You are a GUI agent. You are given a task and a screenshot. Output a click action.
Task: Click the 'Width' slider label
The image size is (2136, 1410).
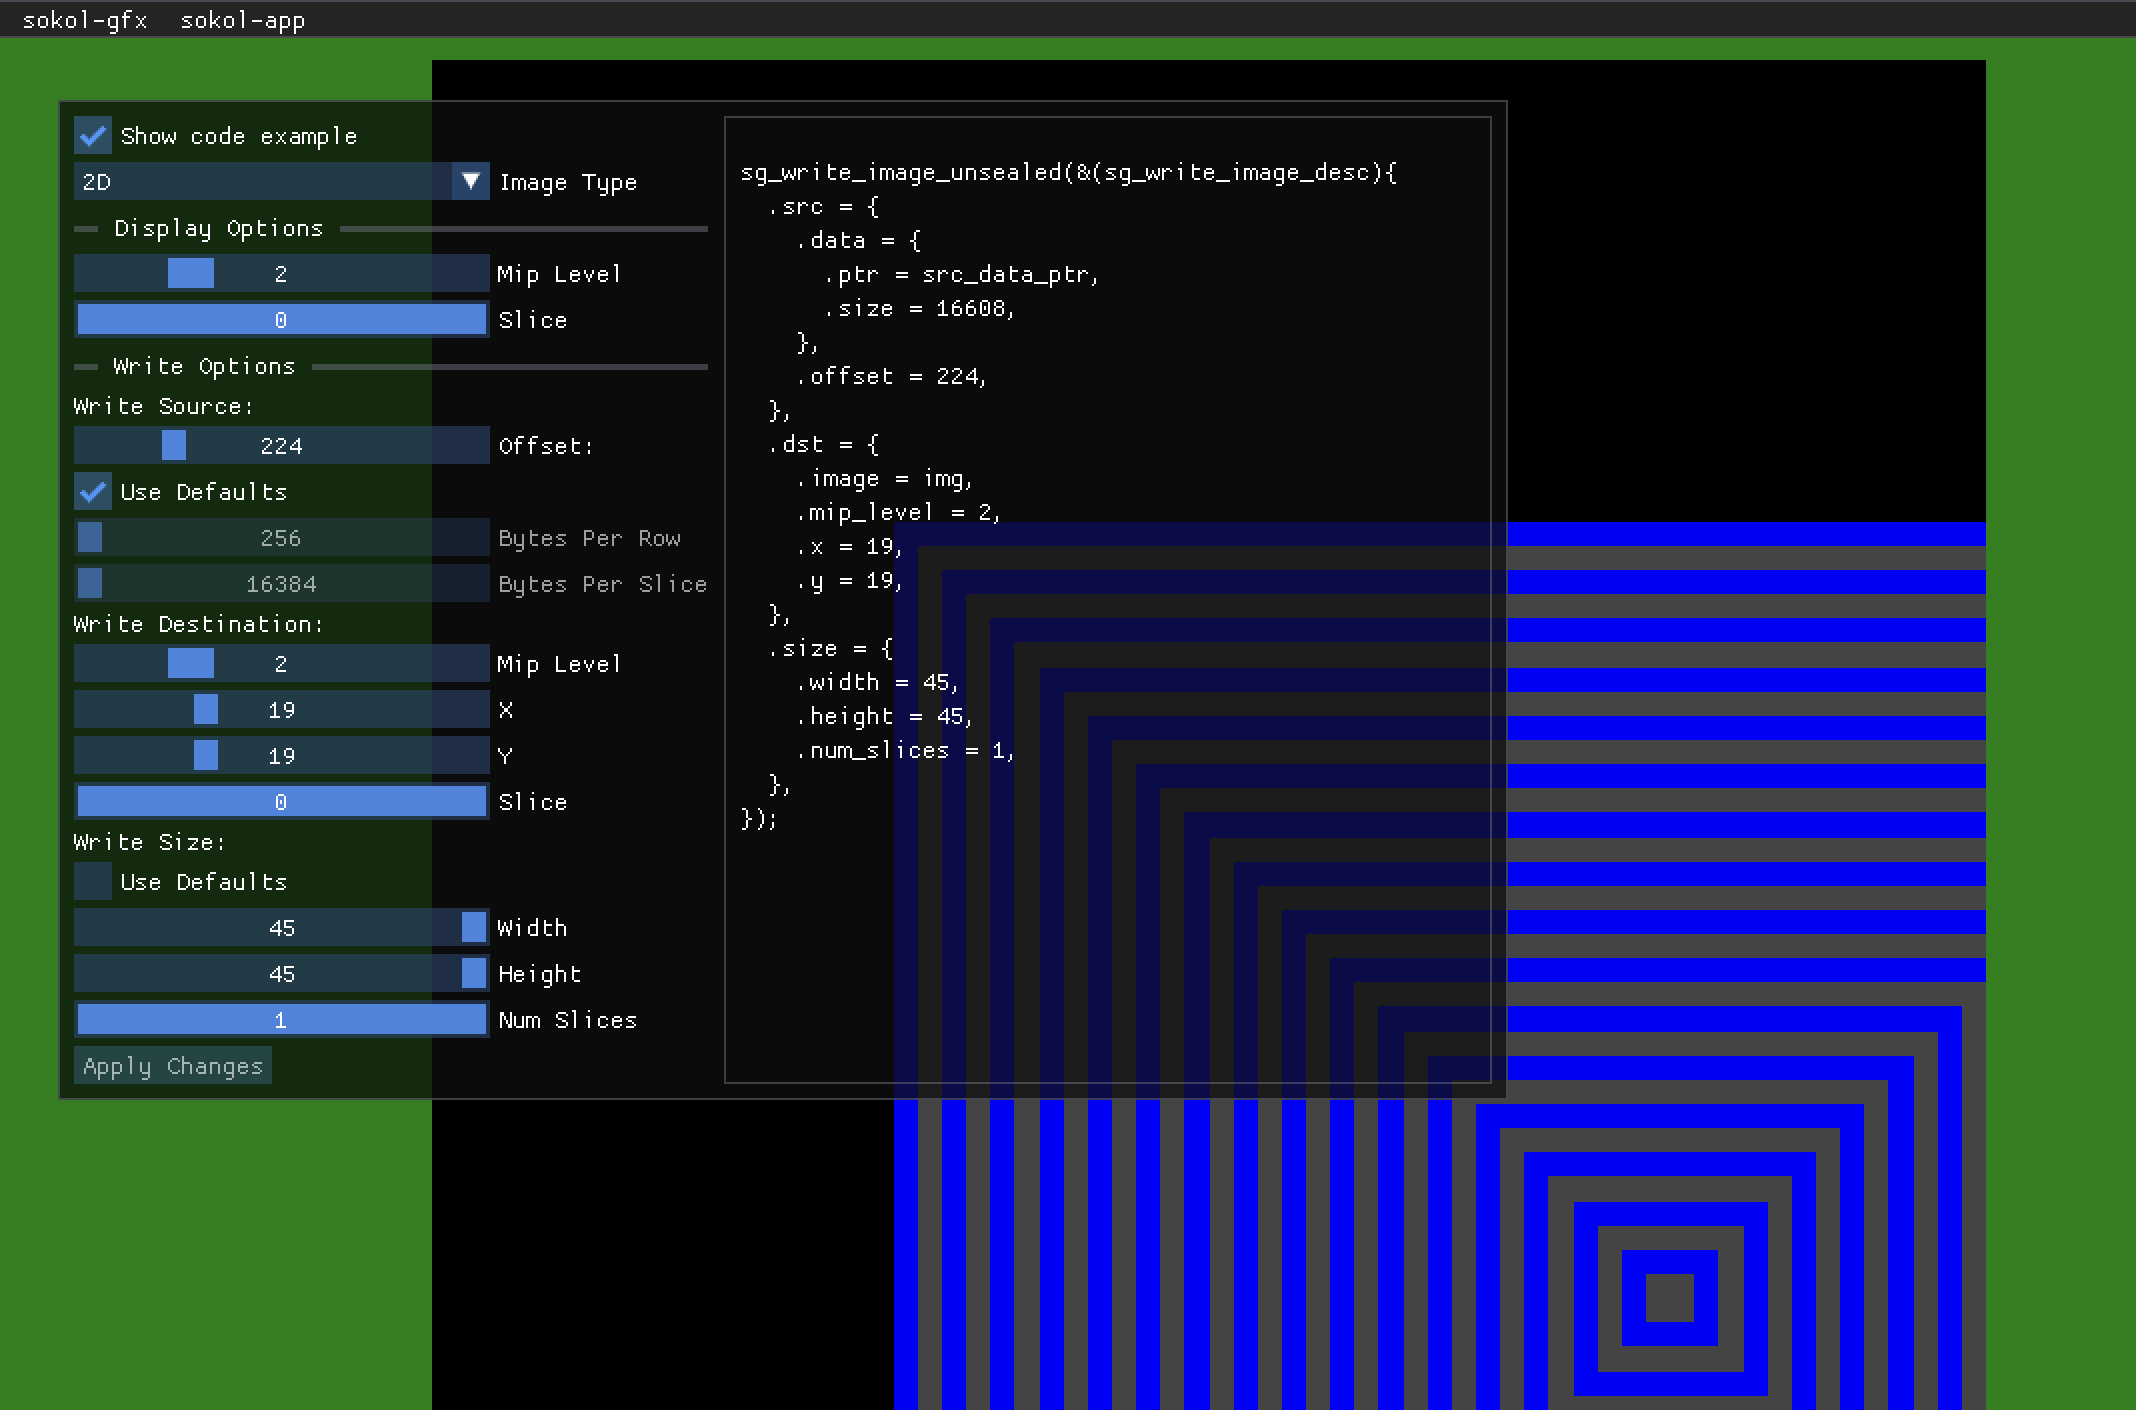point(532,928)
